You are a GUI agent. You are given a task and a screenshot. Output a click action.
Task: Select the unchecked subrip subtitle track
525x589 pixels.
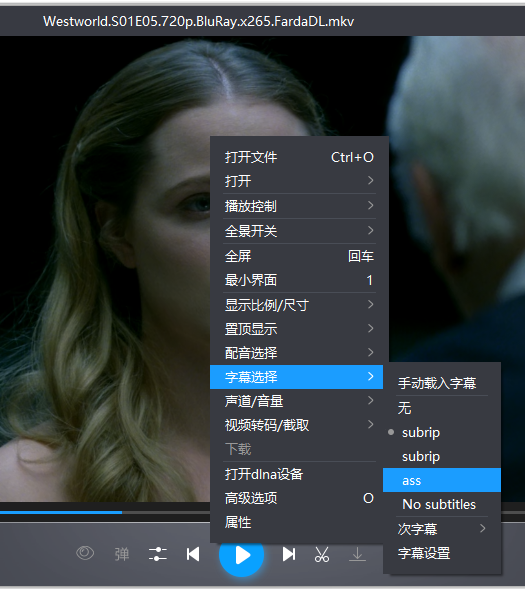[442, 456]
